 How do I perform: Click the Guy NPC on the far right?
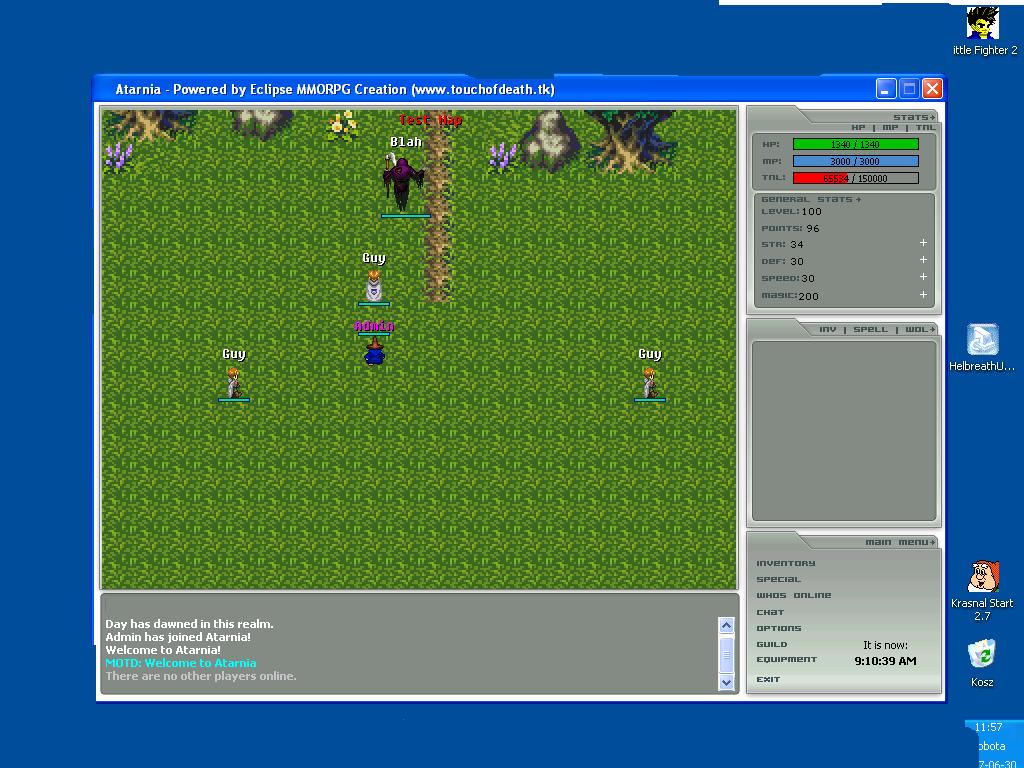coord(650,382)
